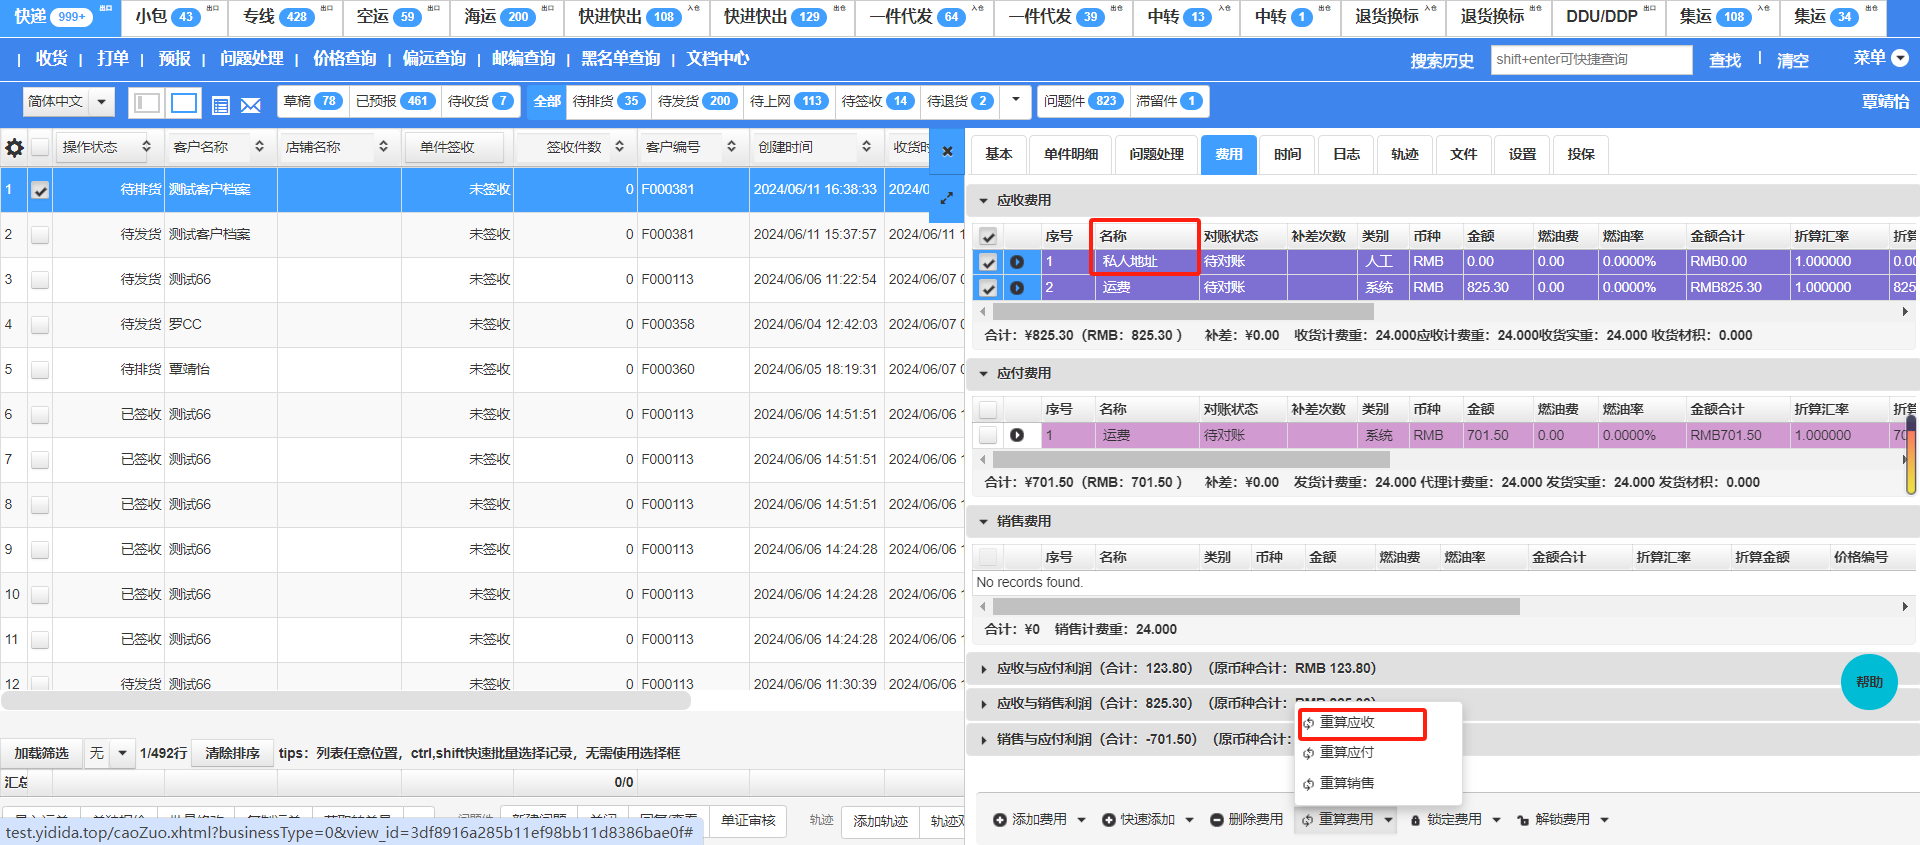Click the order list horizontal scrollbar

(346, 701)
